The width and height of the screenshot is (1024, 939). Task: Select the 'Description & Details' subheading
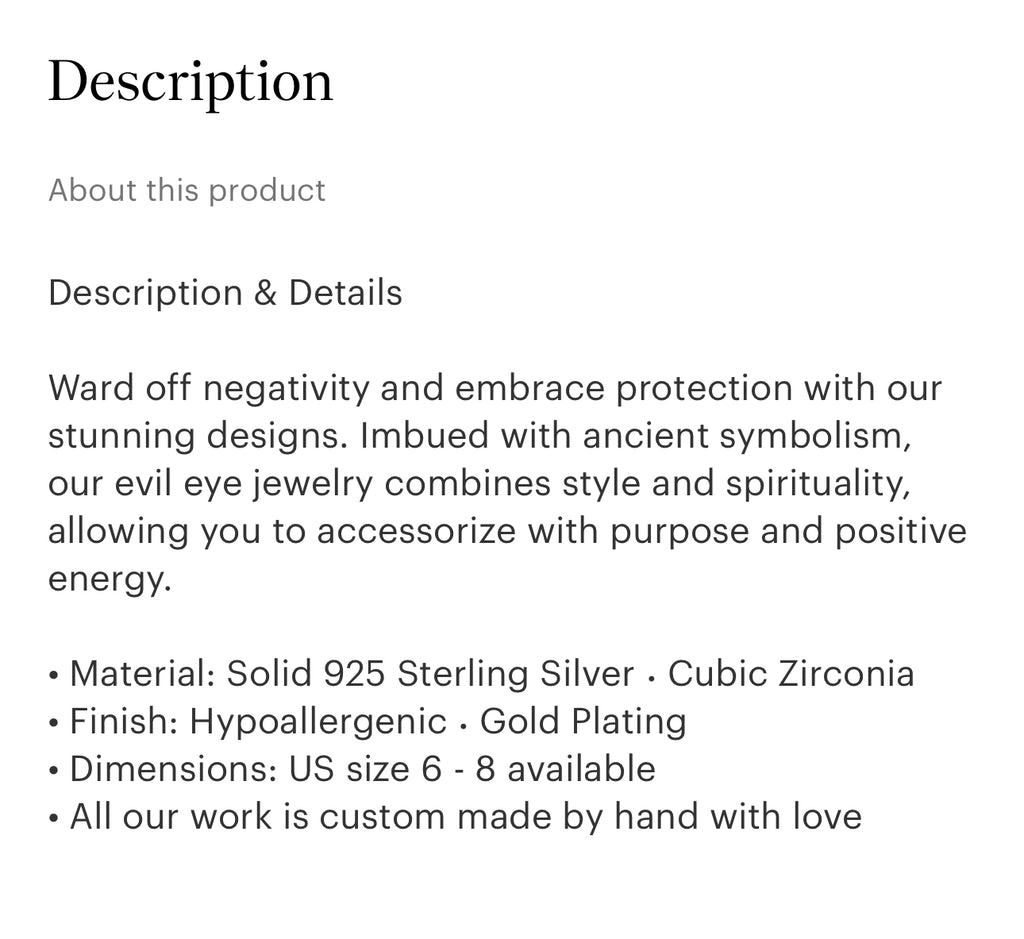(225, 293)
